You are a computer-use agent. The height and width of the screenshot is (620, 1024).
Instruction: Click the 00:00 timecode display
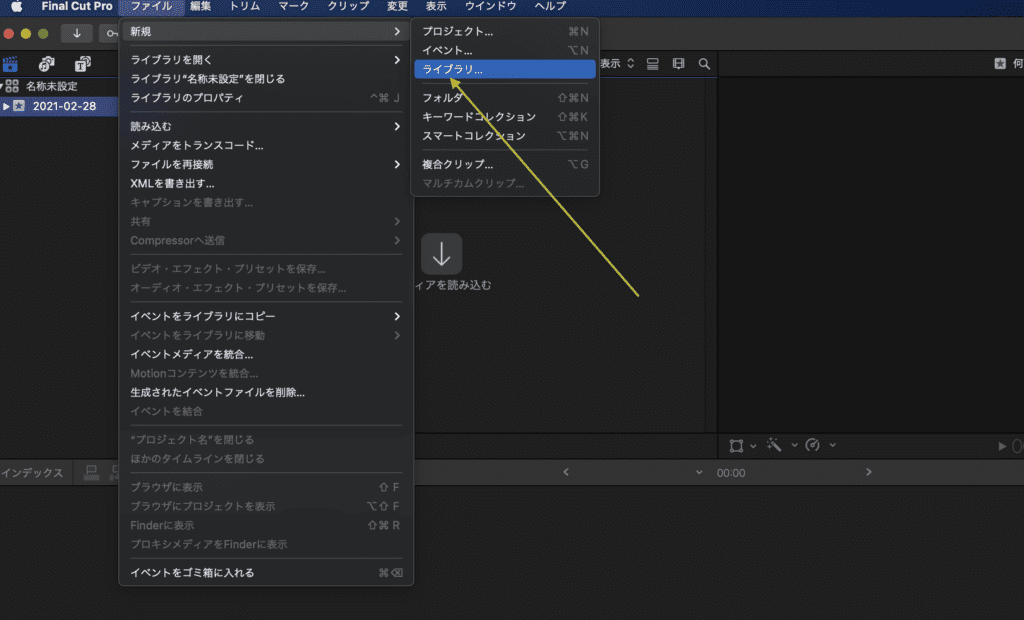click(x=731, y=473)
